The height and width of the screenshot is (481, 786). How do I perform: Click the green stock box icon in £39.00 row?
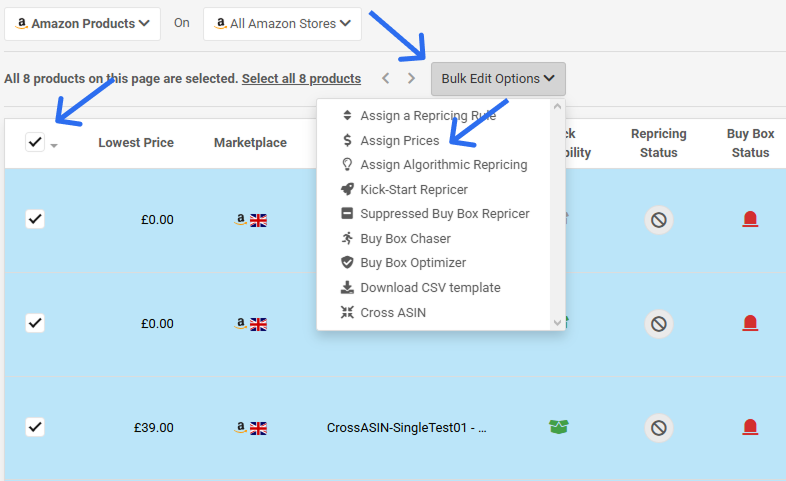tap(558, 427)
